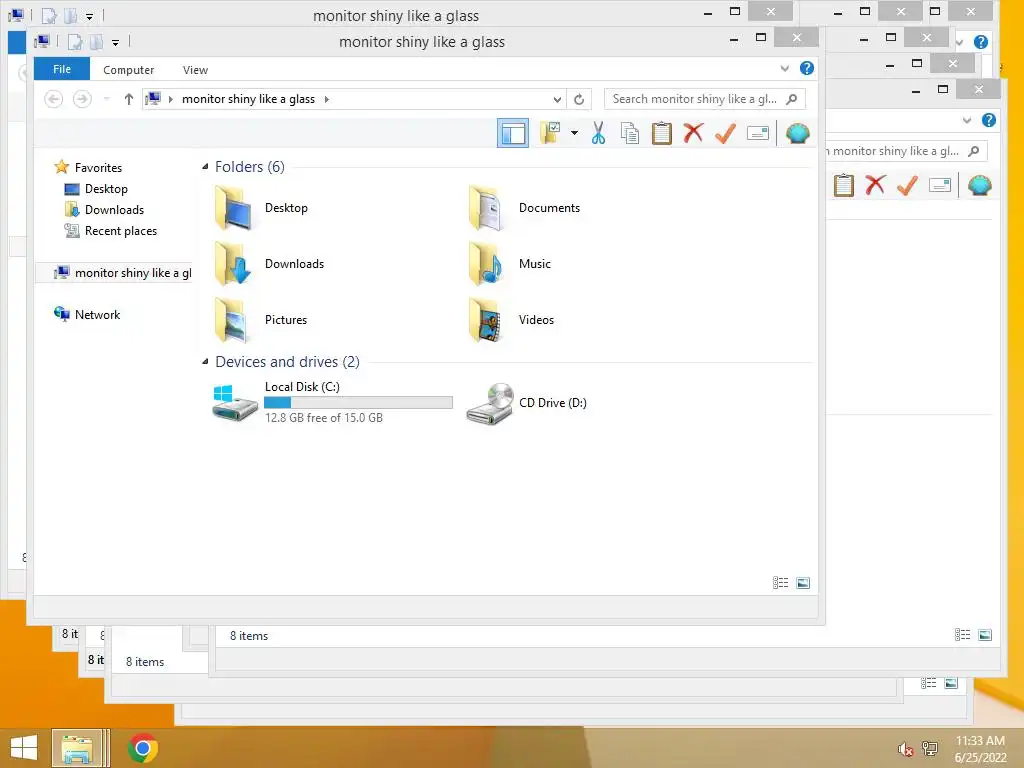Click the magnifier search icon in front window
The image size is (1024, 768).
point(792,99)
